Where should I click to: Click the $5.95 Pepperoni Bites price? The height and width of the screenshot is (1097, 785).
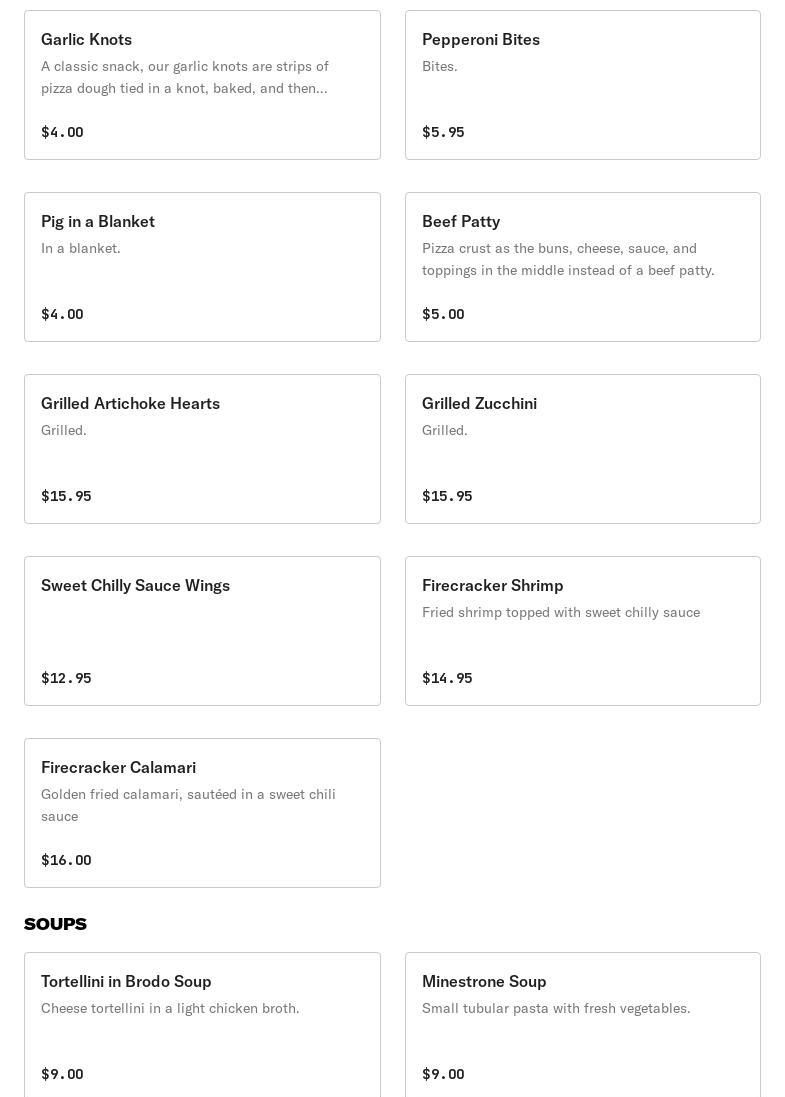tap(443, 132)
